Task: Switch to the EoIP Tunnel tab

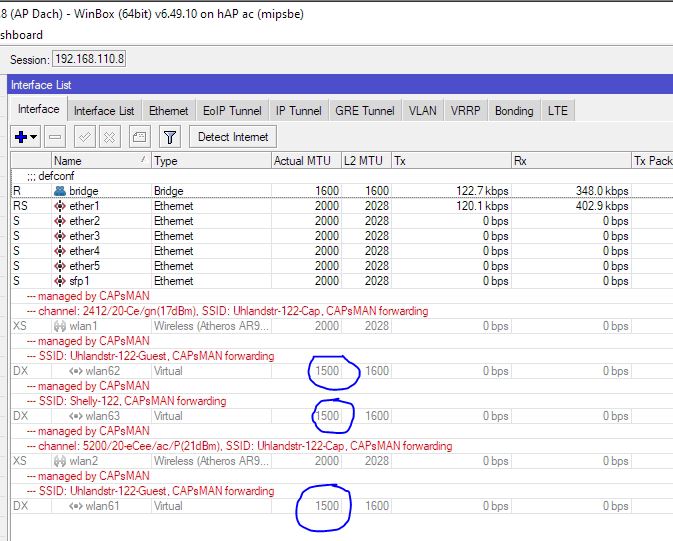Action: 232,111
